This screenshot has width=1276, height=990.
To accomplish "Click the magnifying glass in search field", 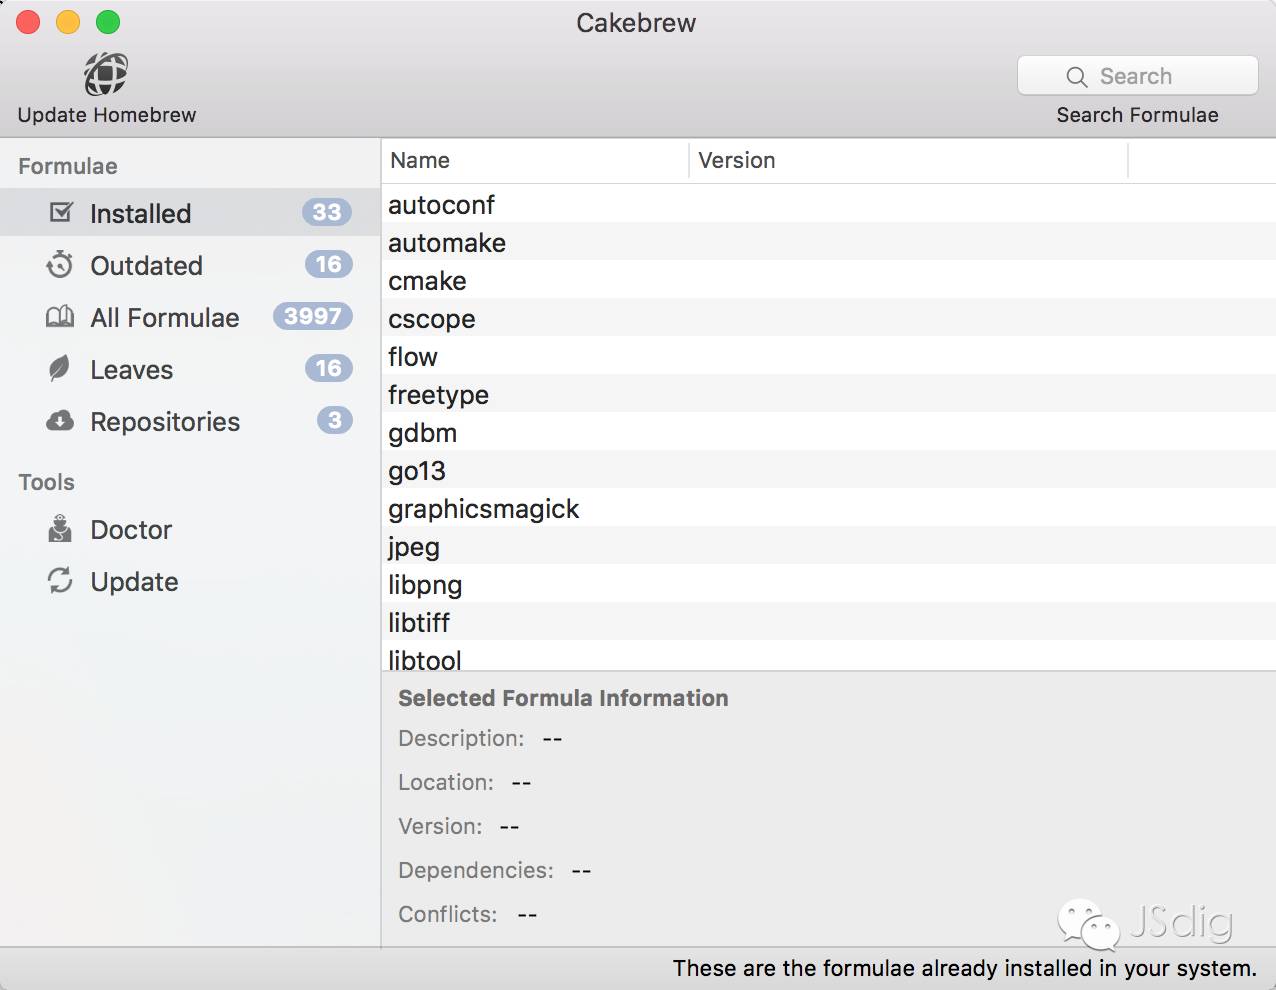I will click(x=1077, y=77).
